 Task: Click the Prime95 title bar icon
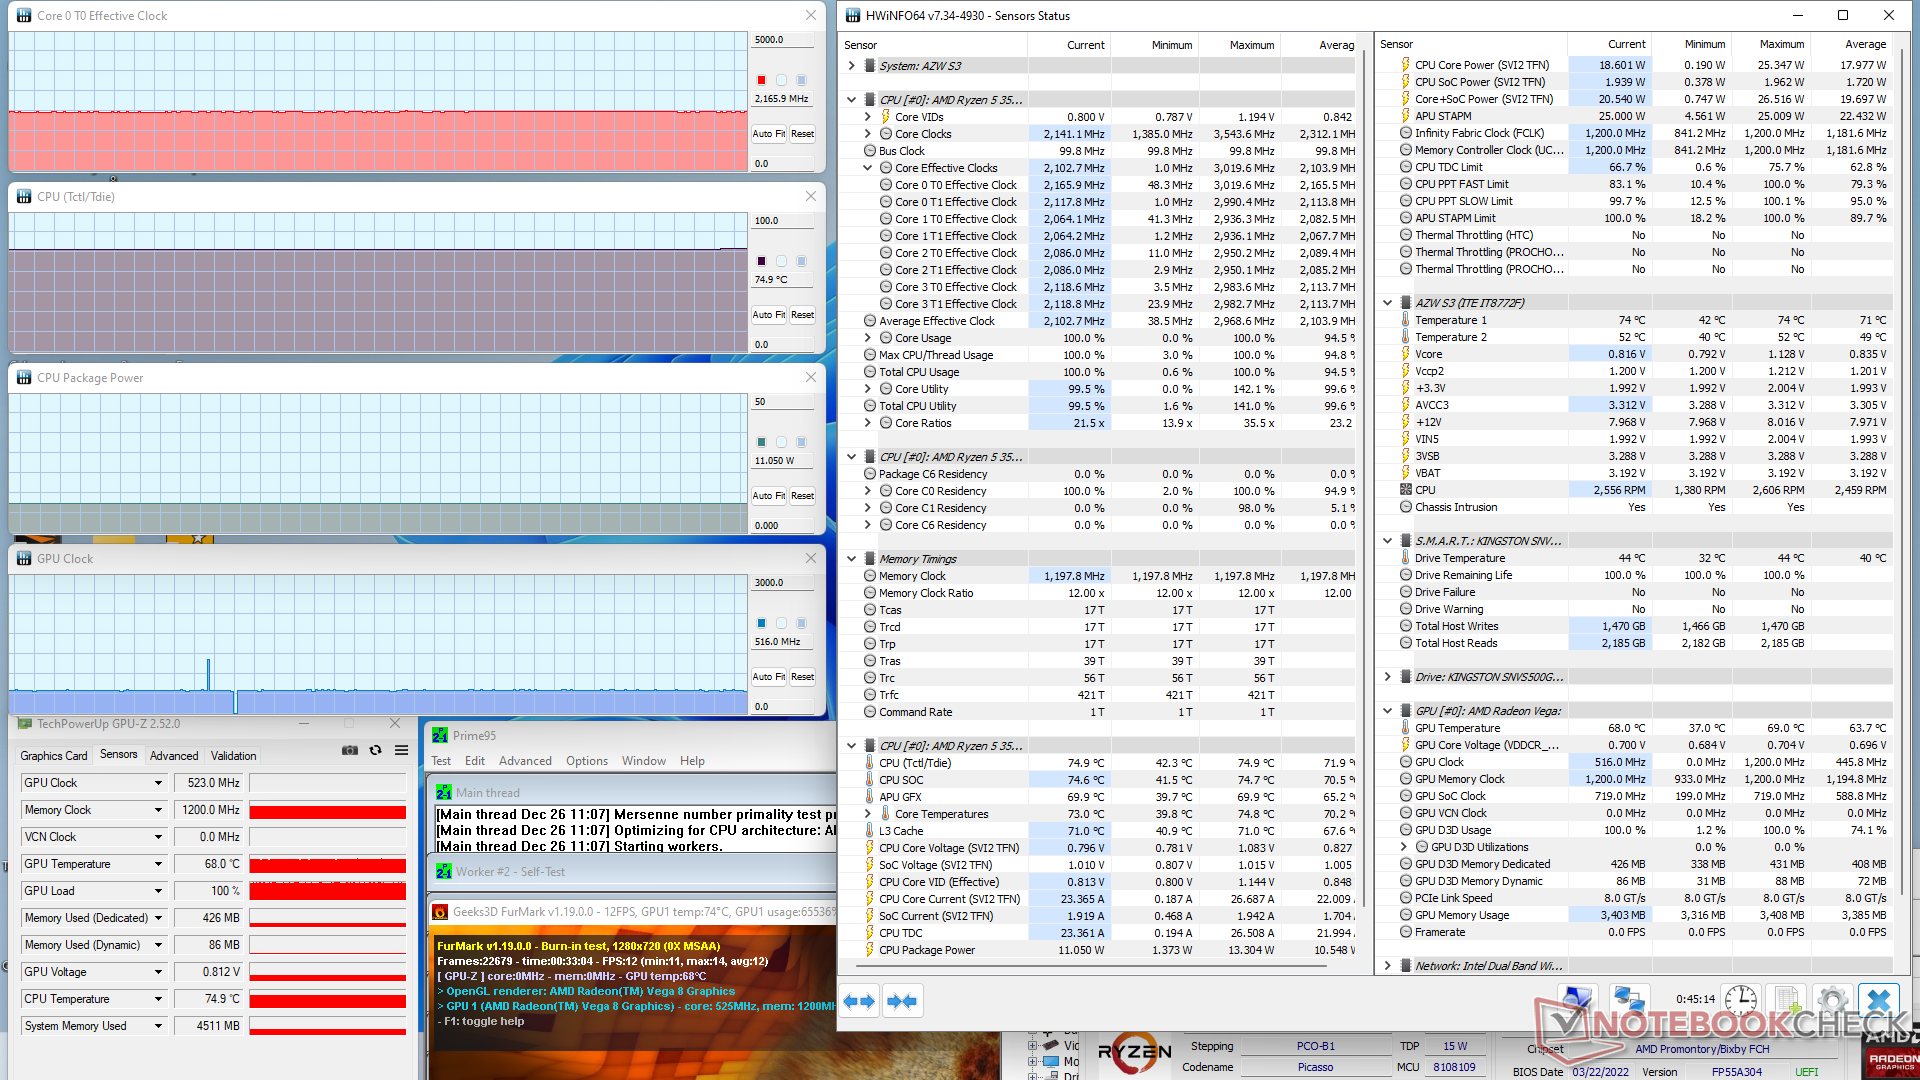point(440,735)
